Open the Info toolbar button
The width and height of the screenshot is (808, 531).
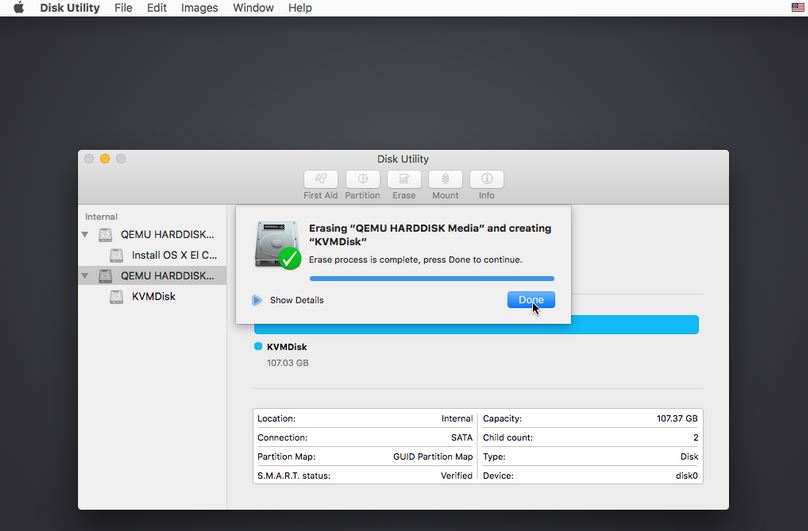[486, 179]
